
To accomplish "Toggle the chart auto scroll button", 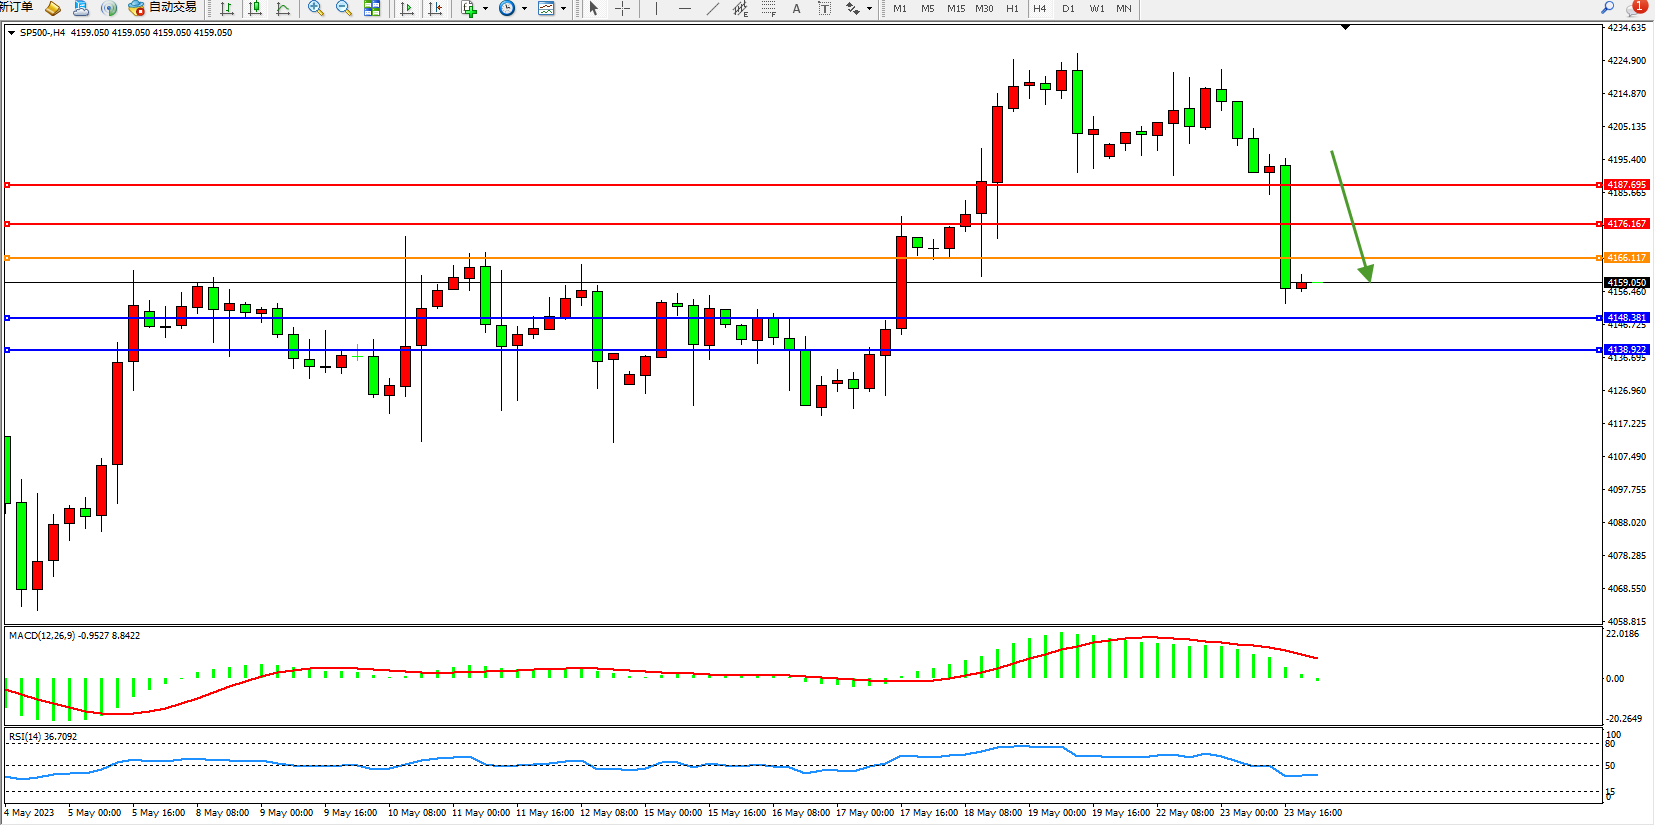I will point(407,9).
